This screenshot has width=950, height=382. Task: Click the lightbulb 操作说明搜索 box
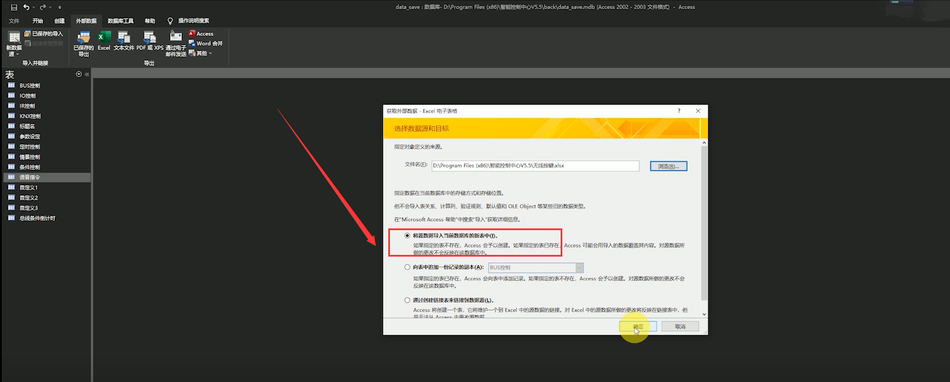[189, 21]
